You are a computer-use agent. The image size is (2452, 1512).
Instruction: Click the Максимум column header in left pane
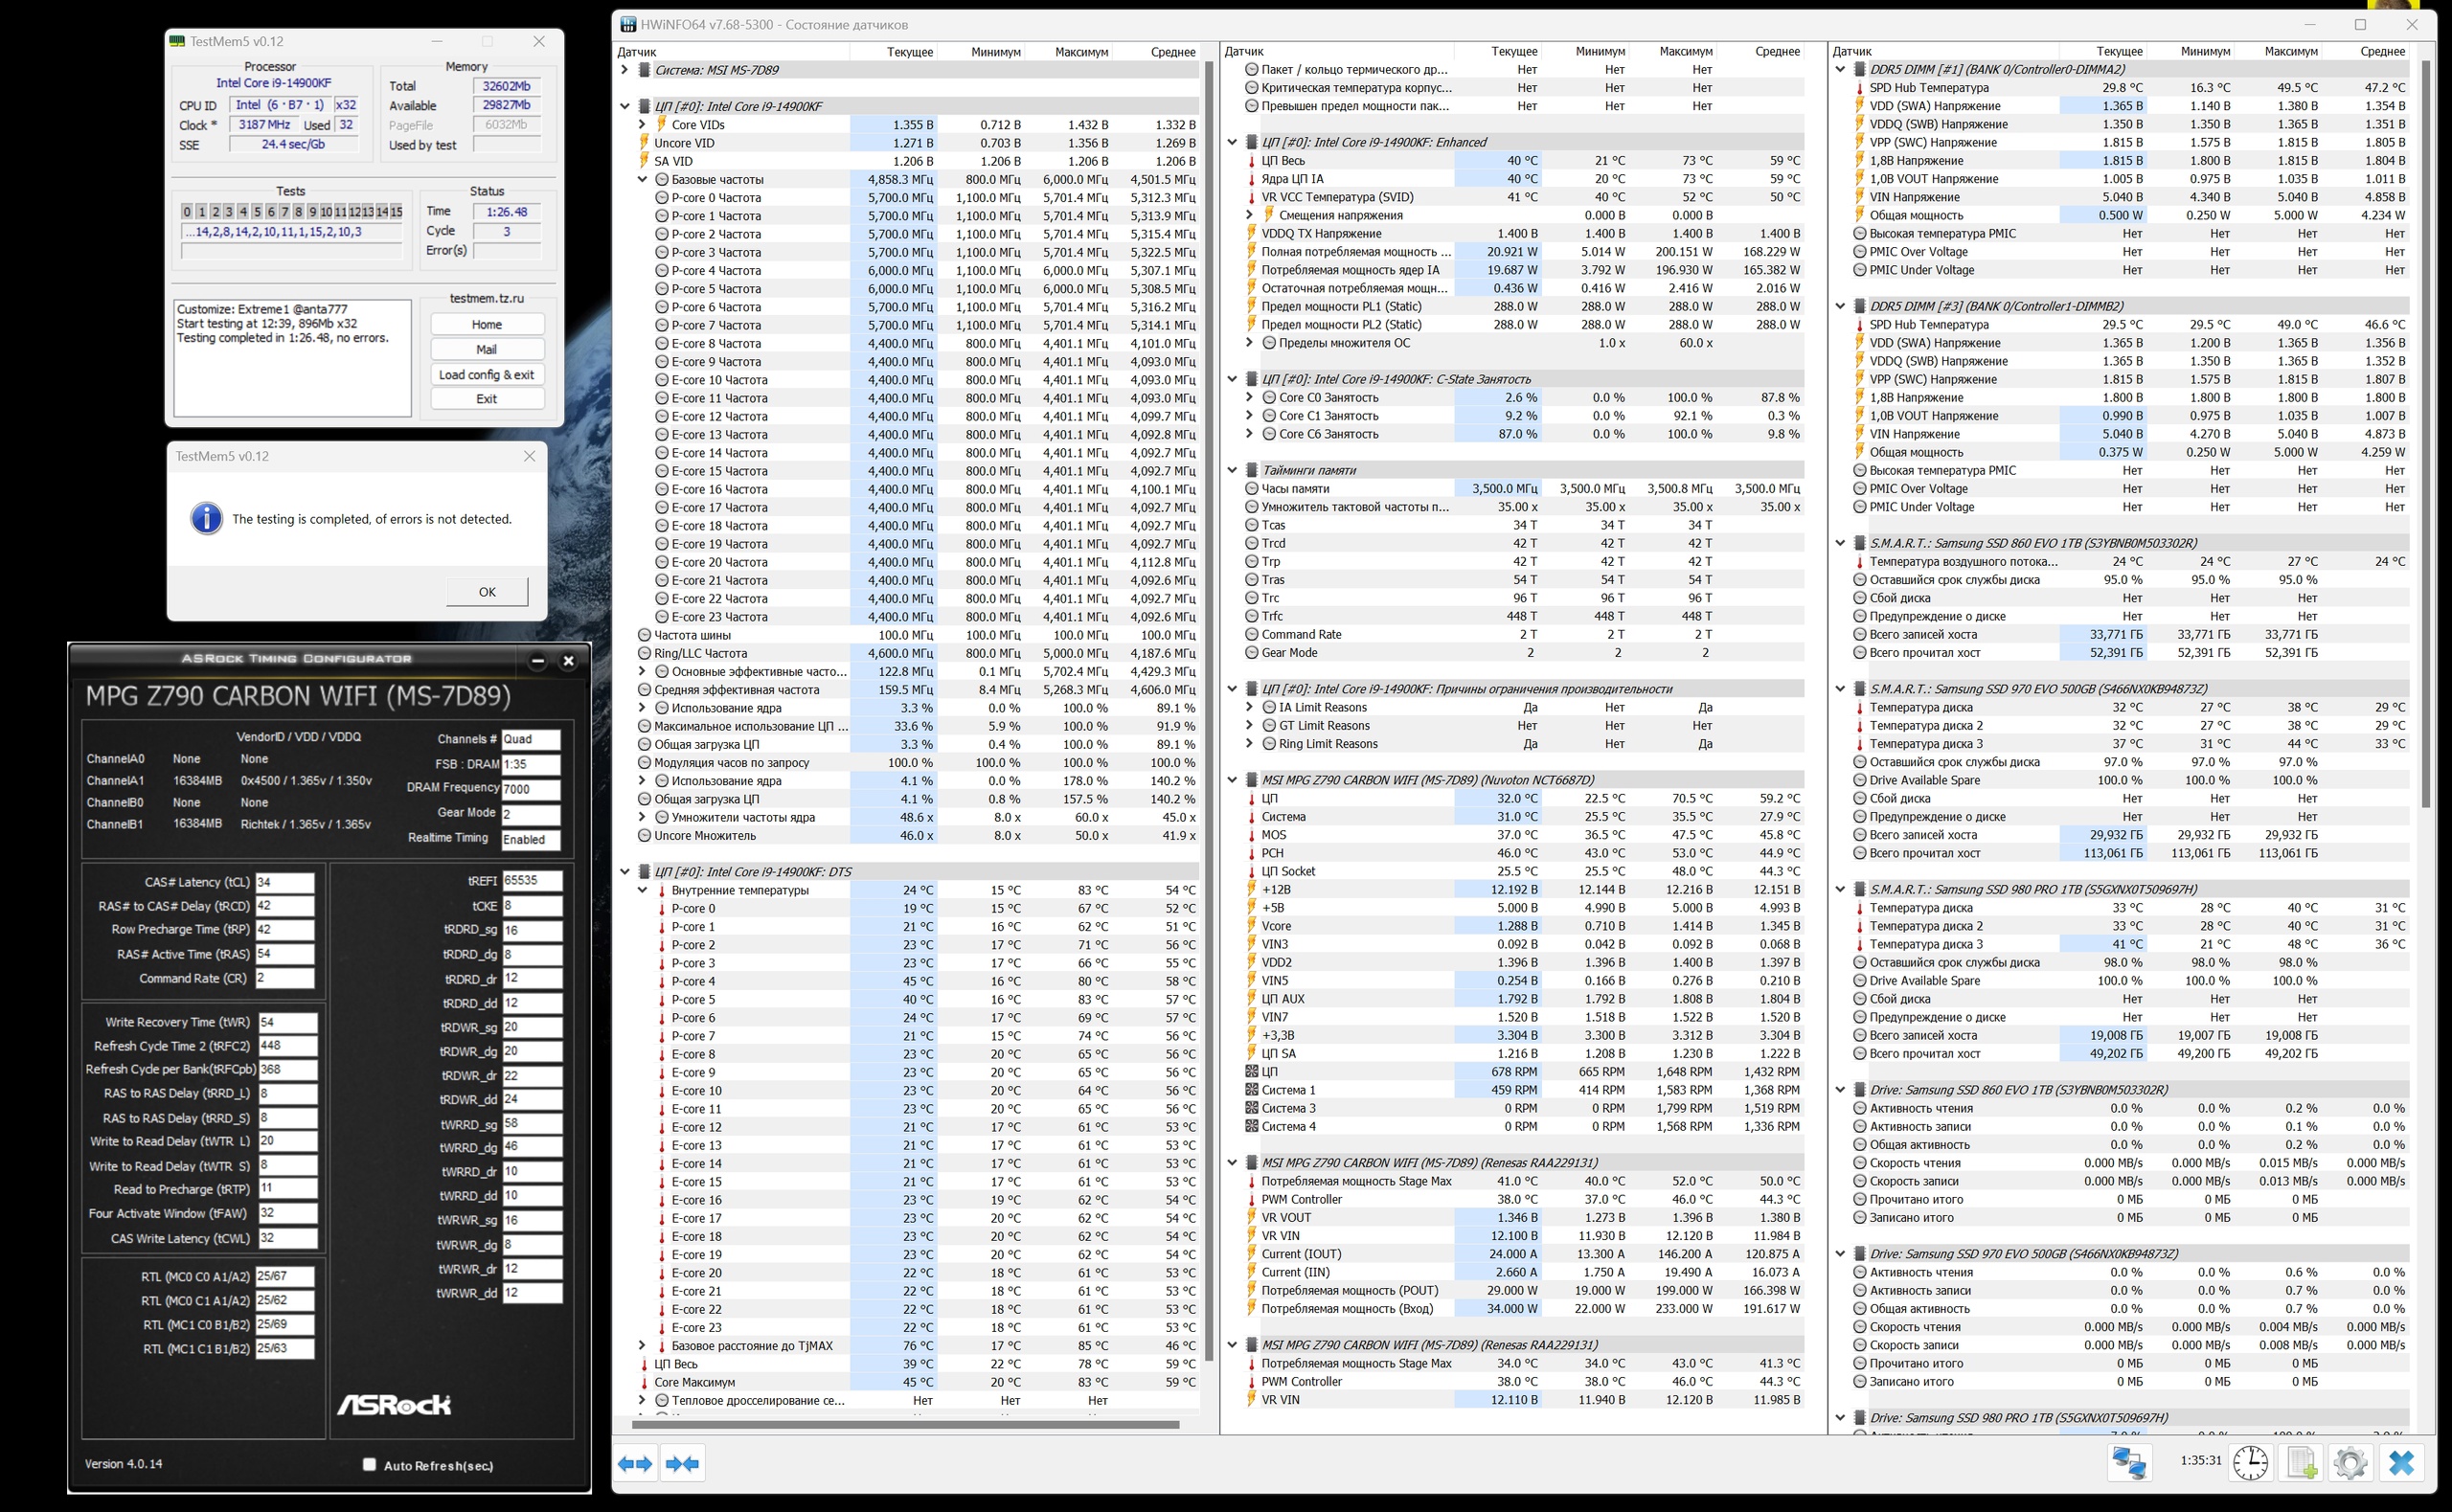[1080, 51]
